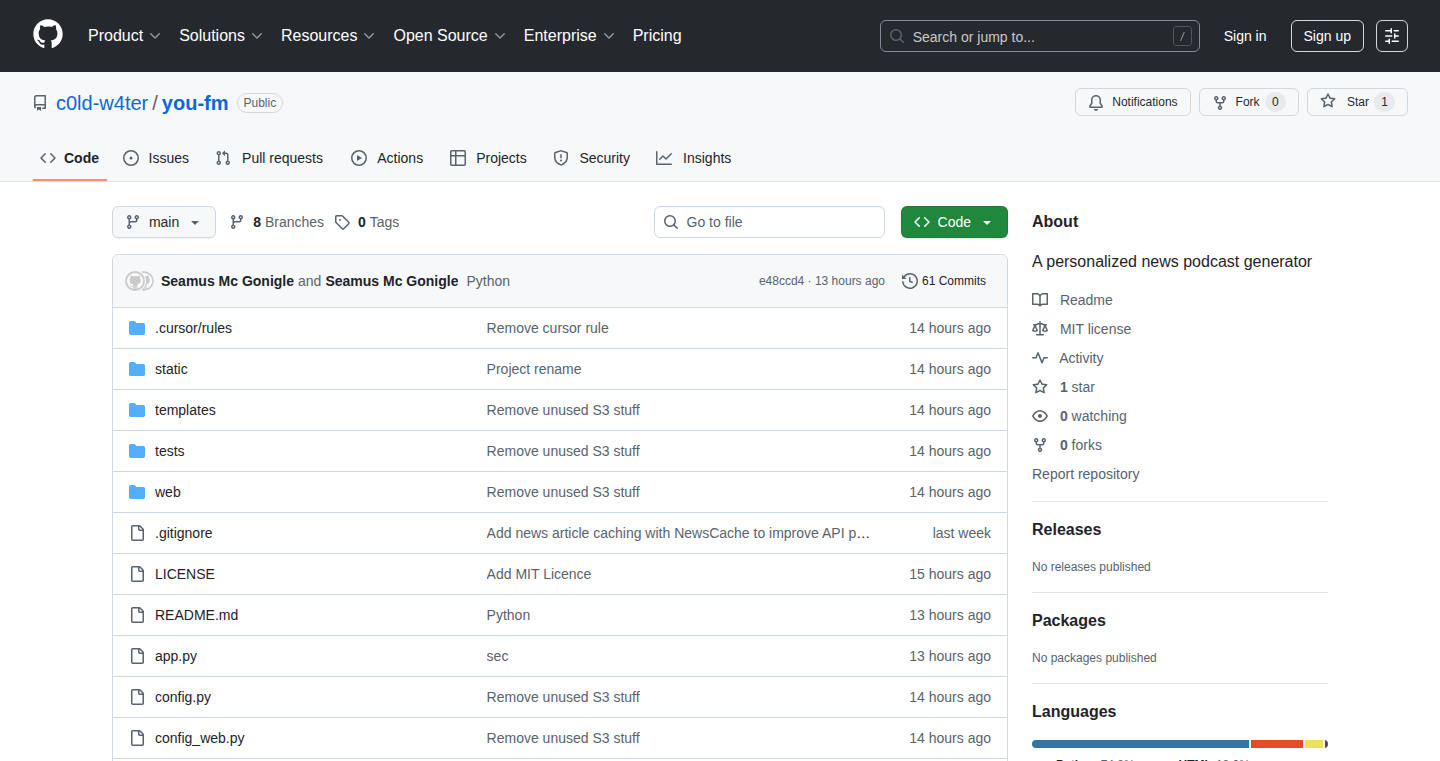Click the static folder icon
The width and height of the screenshot is (1440, 761).
click(137, 369)
